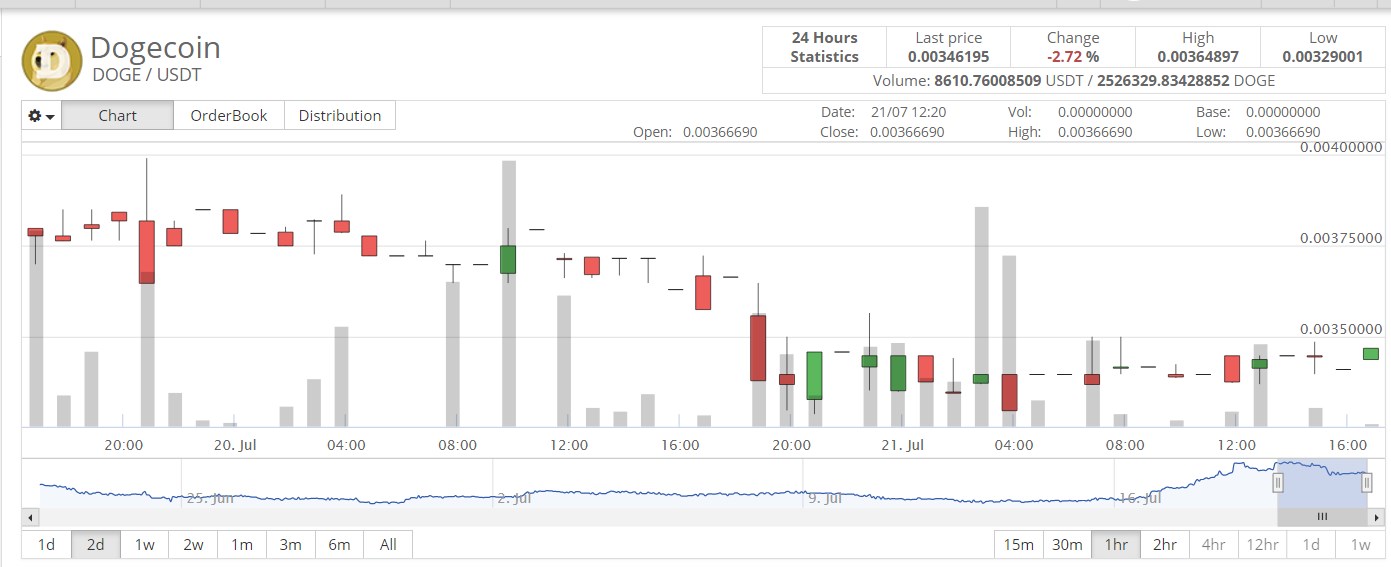The image size is (1391, 567).
Task: Click the large green candle near 10:00
Action: 508,259
